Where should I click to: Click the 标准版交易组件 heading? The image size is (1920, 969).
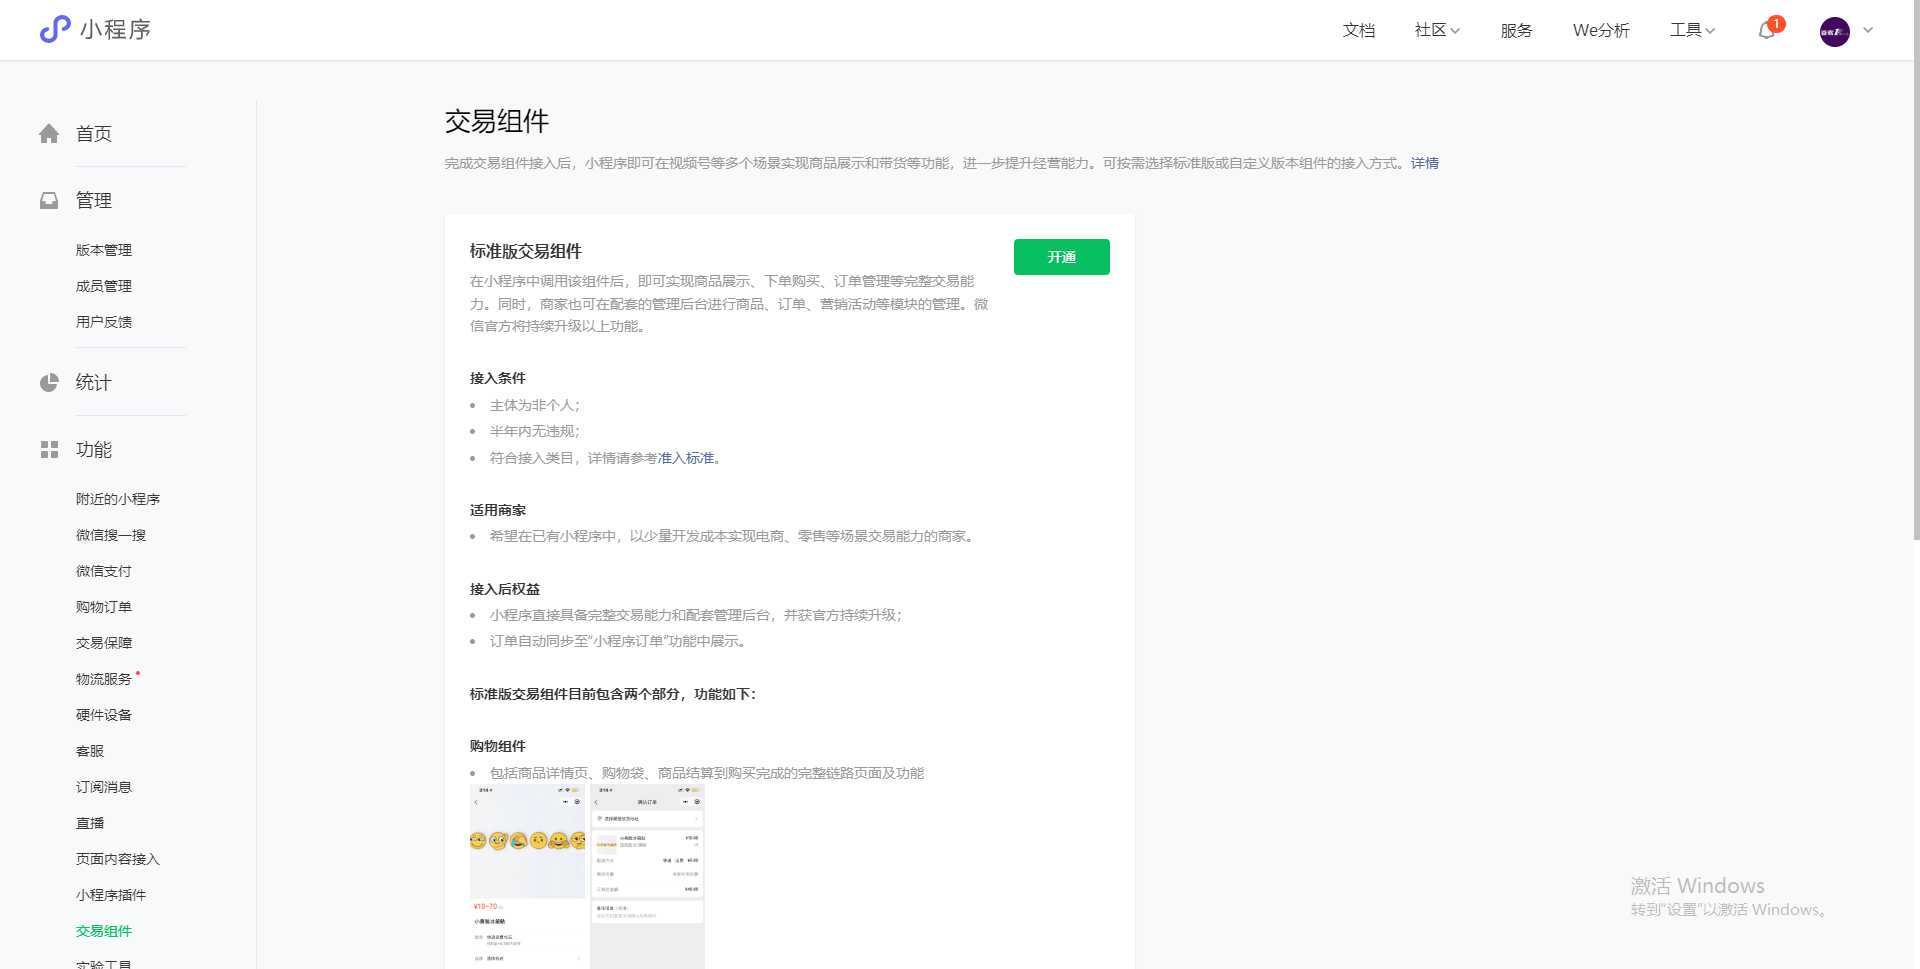(526, 252)
